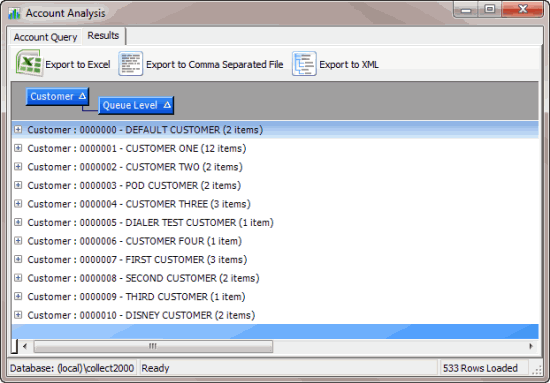Select row text 0000000 - DEFAULT CUSTOMER
Viewport: 550px width, 383px height.
tap(149, 130)
